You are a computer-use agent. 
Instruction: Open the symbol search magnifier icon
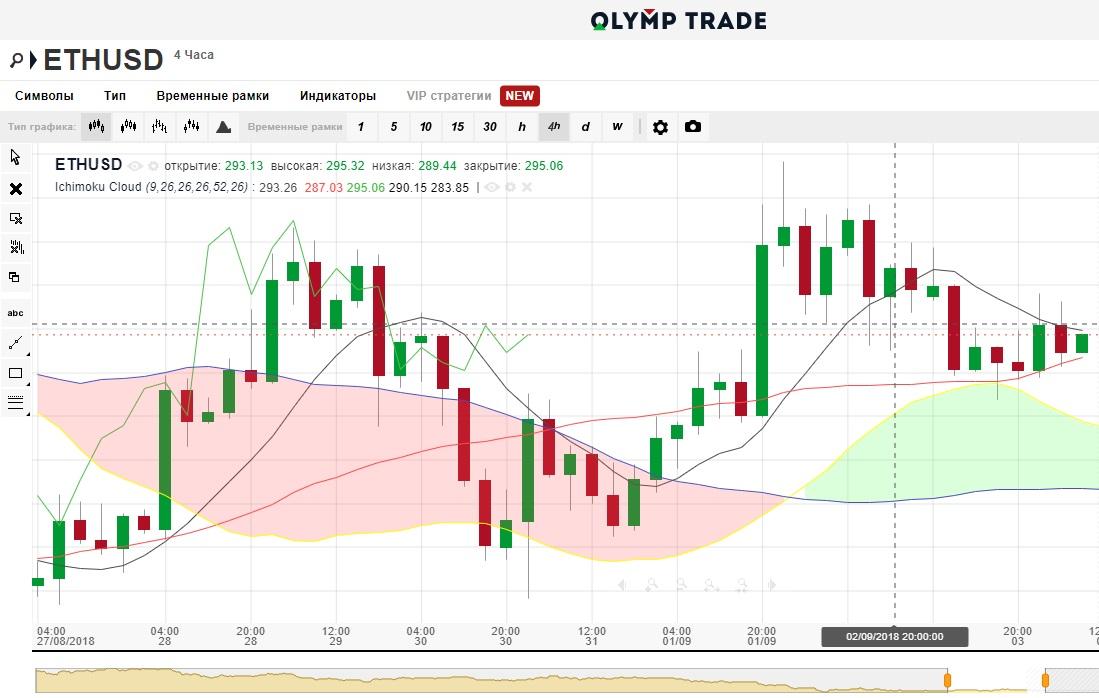pos(16,60)
